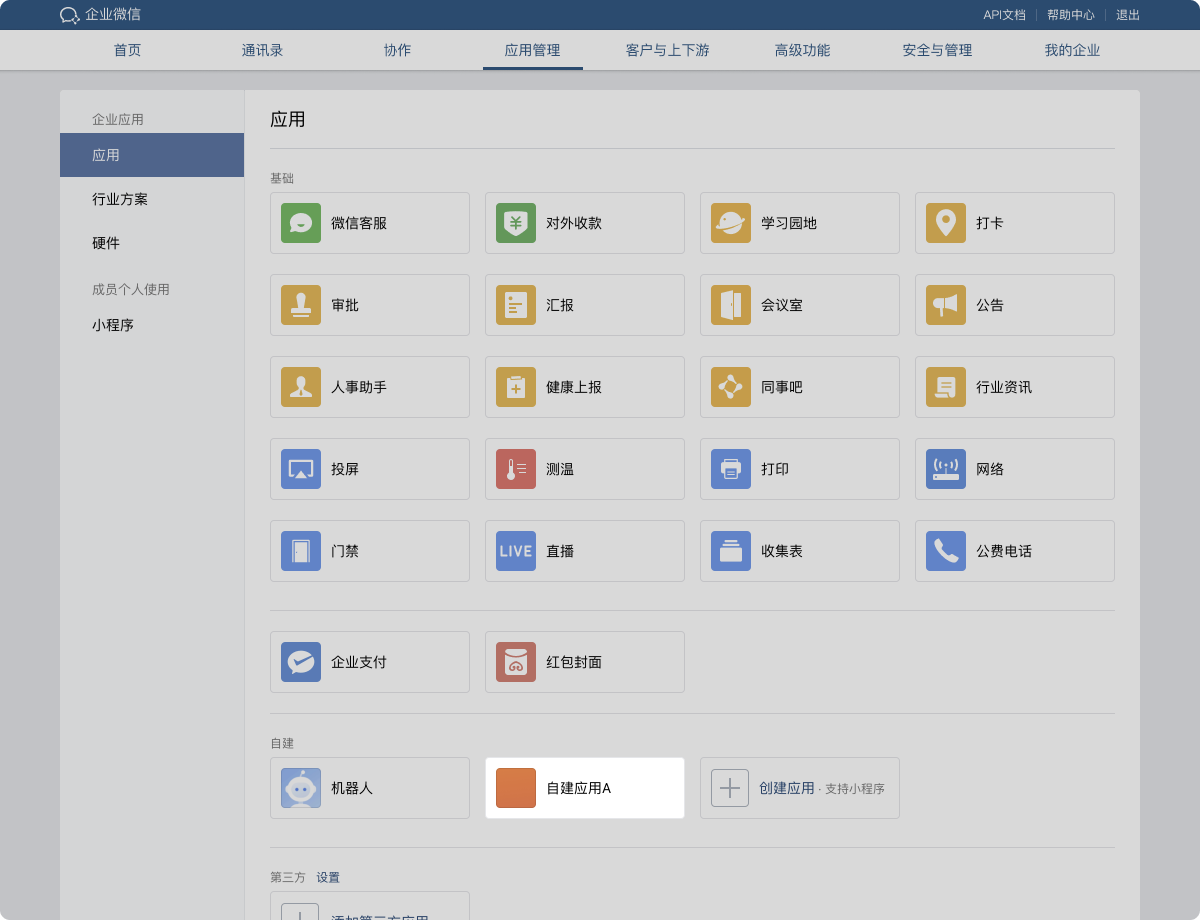Open the 公费电话 phone icon
The image size is (1200, 920).
tap(946, 551)
